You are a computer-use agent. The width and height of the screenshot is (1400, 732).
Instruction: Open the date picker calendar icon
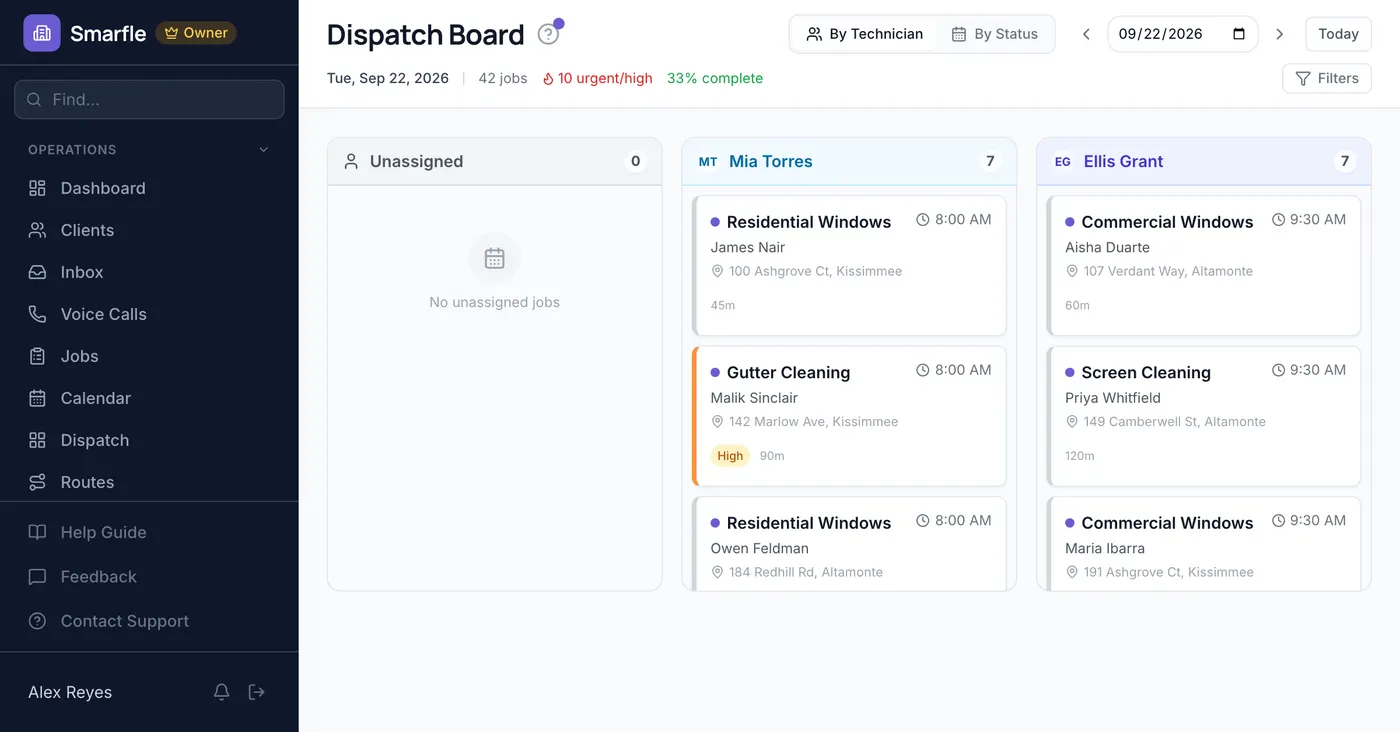(x=1239, y=34)
